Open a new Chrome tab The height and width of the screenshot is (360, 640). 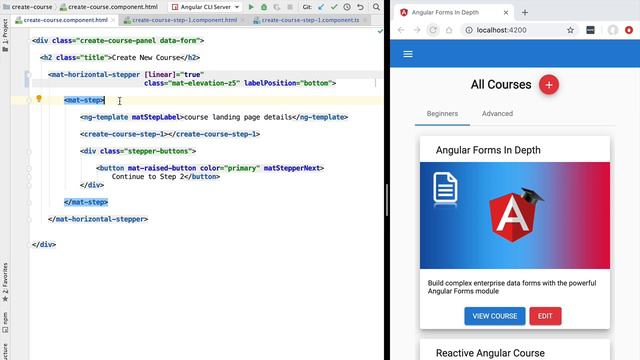coord(525,13)
